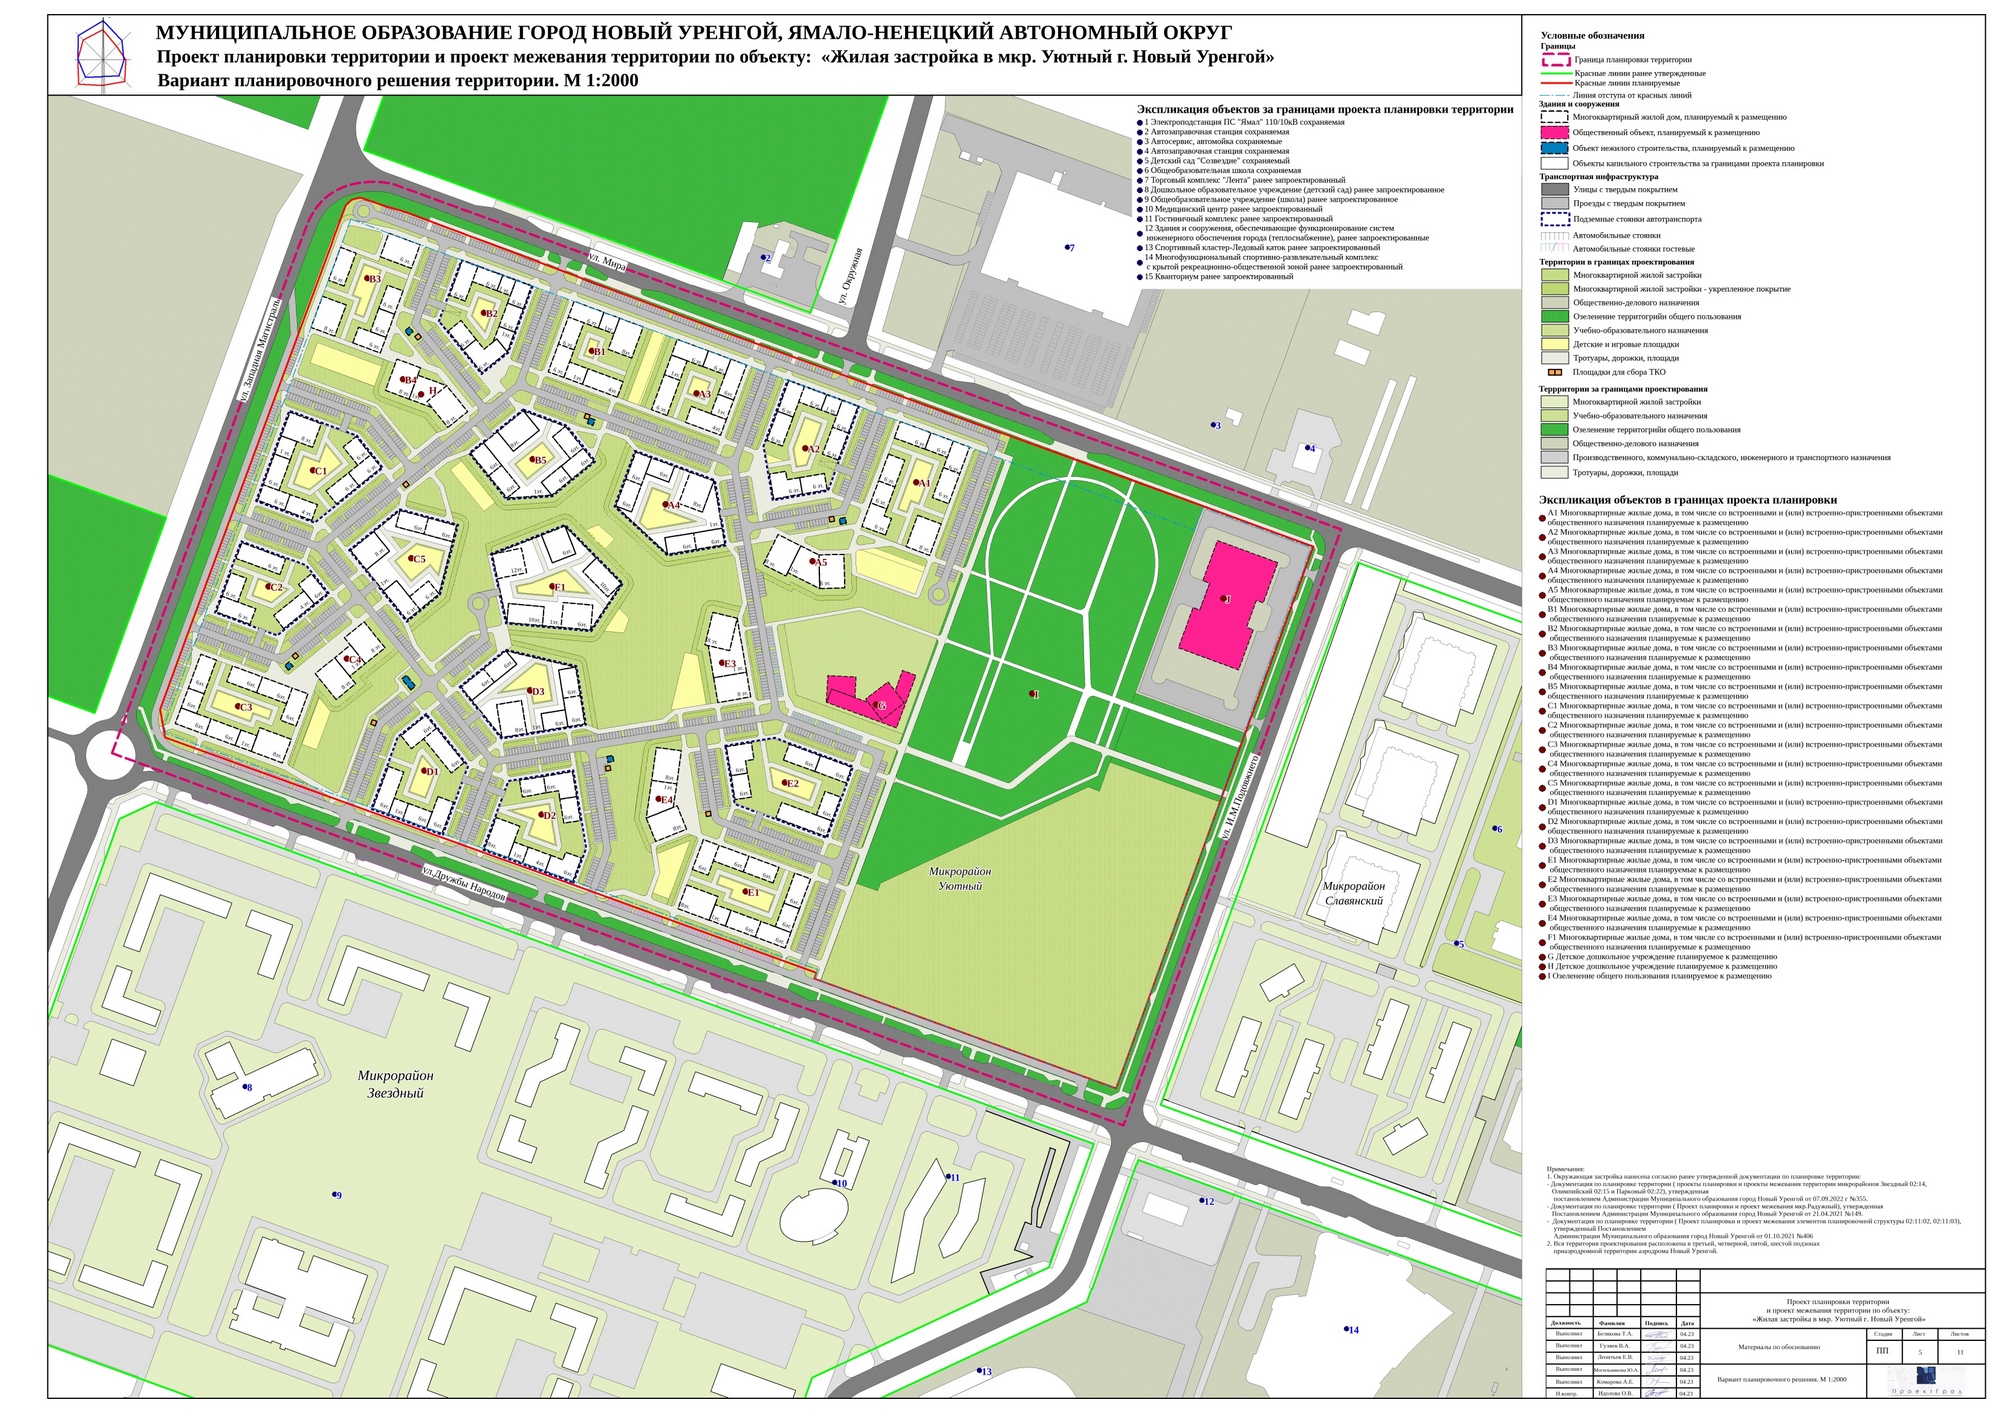Screen dimensions: 2000x1413
Task: Click red marker A5 on the map
Action: point(815,562)
